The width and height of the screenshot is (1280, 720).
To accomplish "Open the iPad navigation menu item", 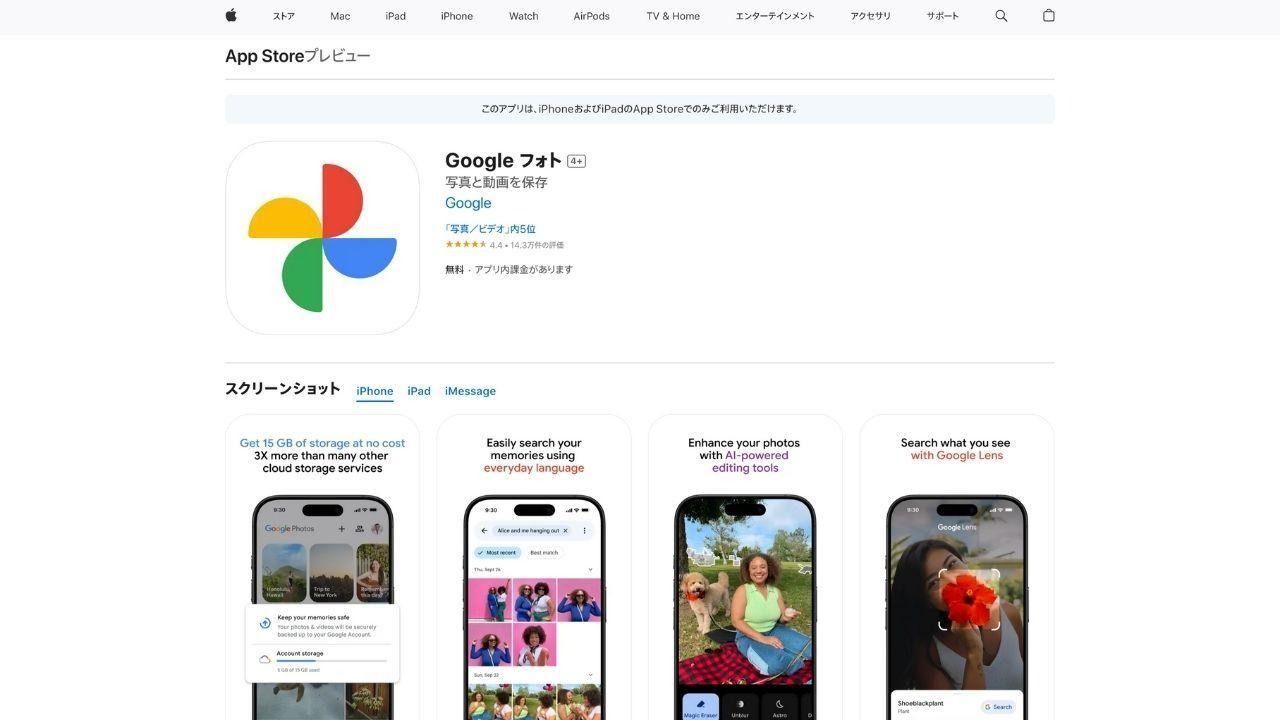I will (396, 16).
